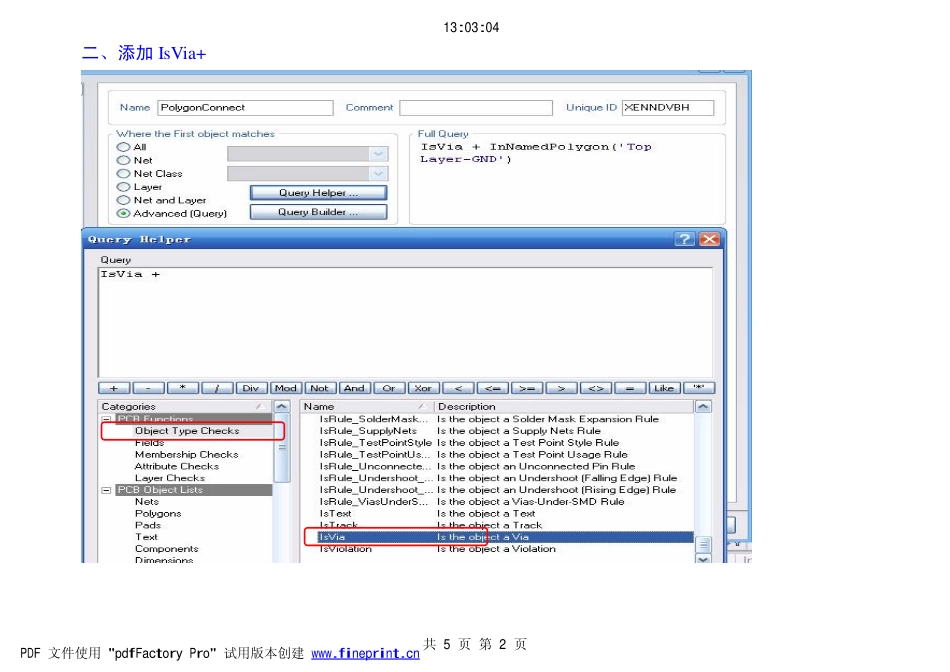
Task: Insert the slash divide operator
Action: tap(218, 388)
